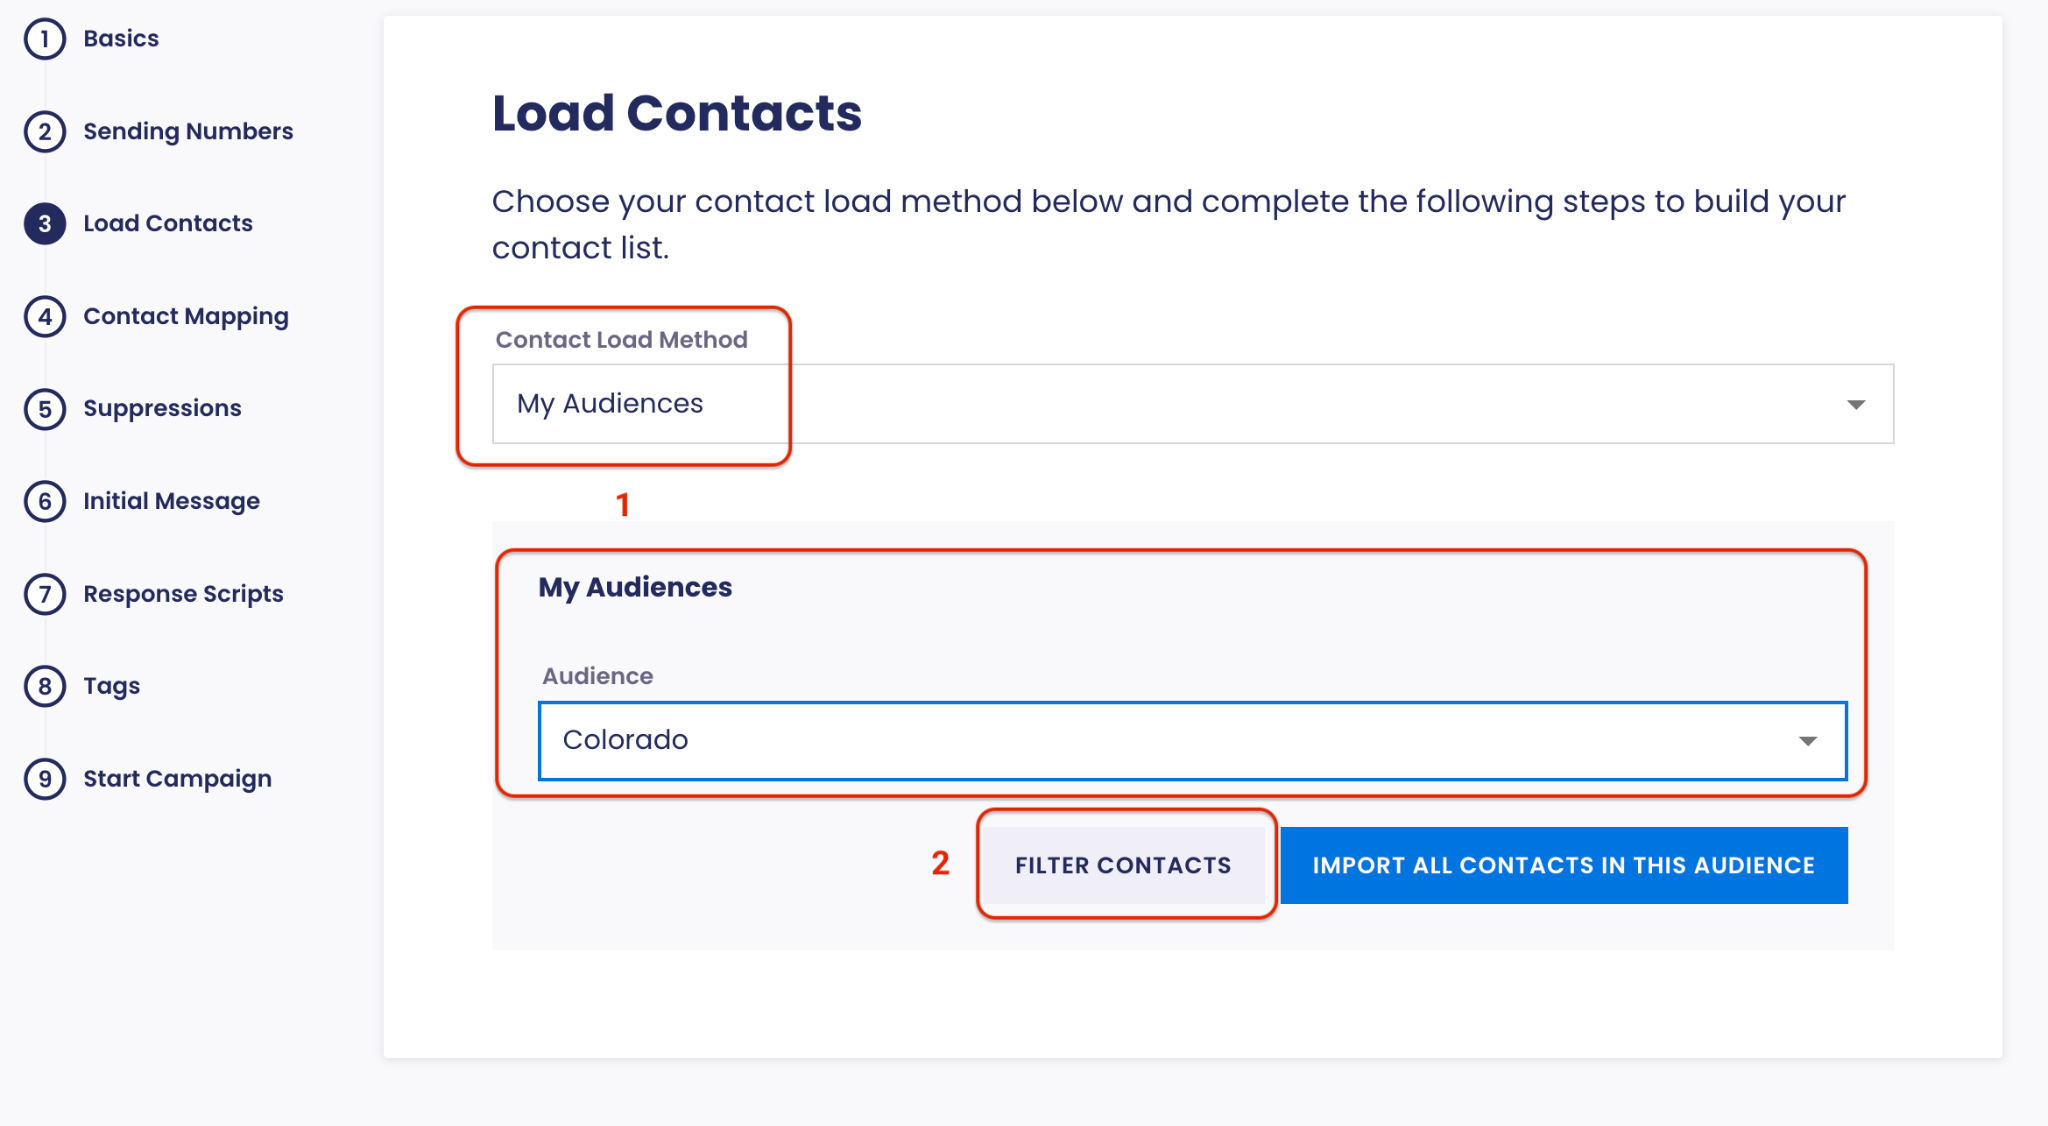The height and width of the screenshot is (1126, 2048).
Task: Click the step 2 number circle
Action: click(45, 132)
